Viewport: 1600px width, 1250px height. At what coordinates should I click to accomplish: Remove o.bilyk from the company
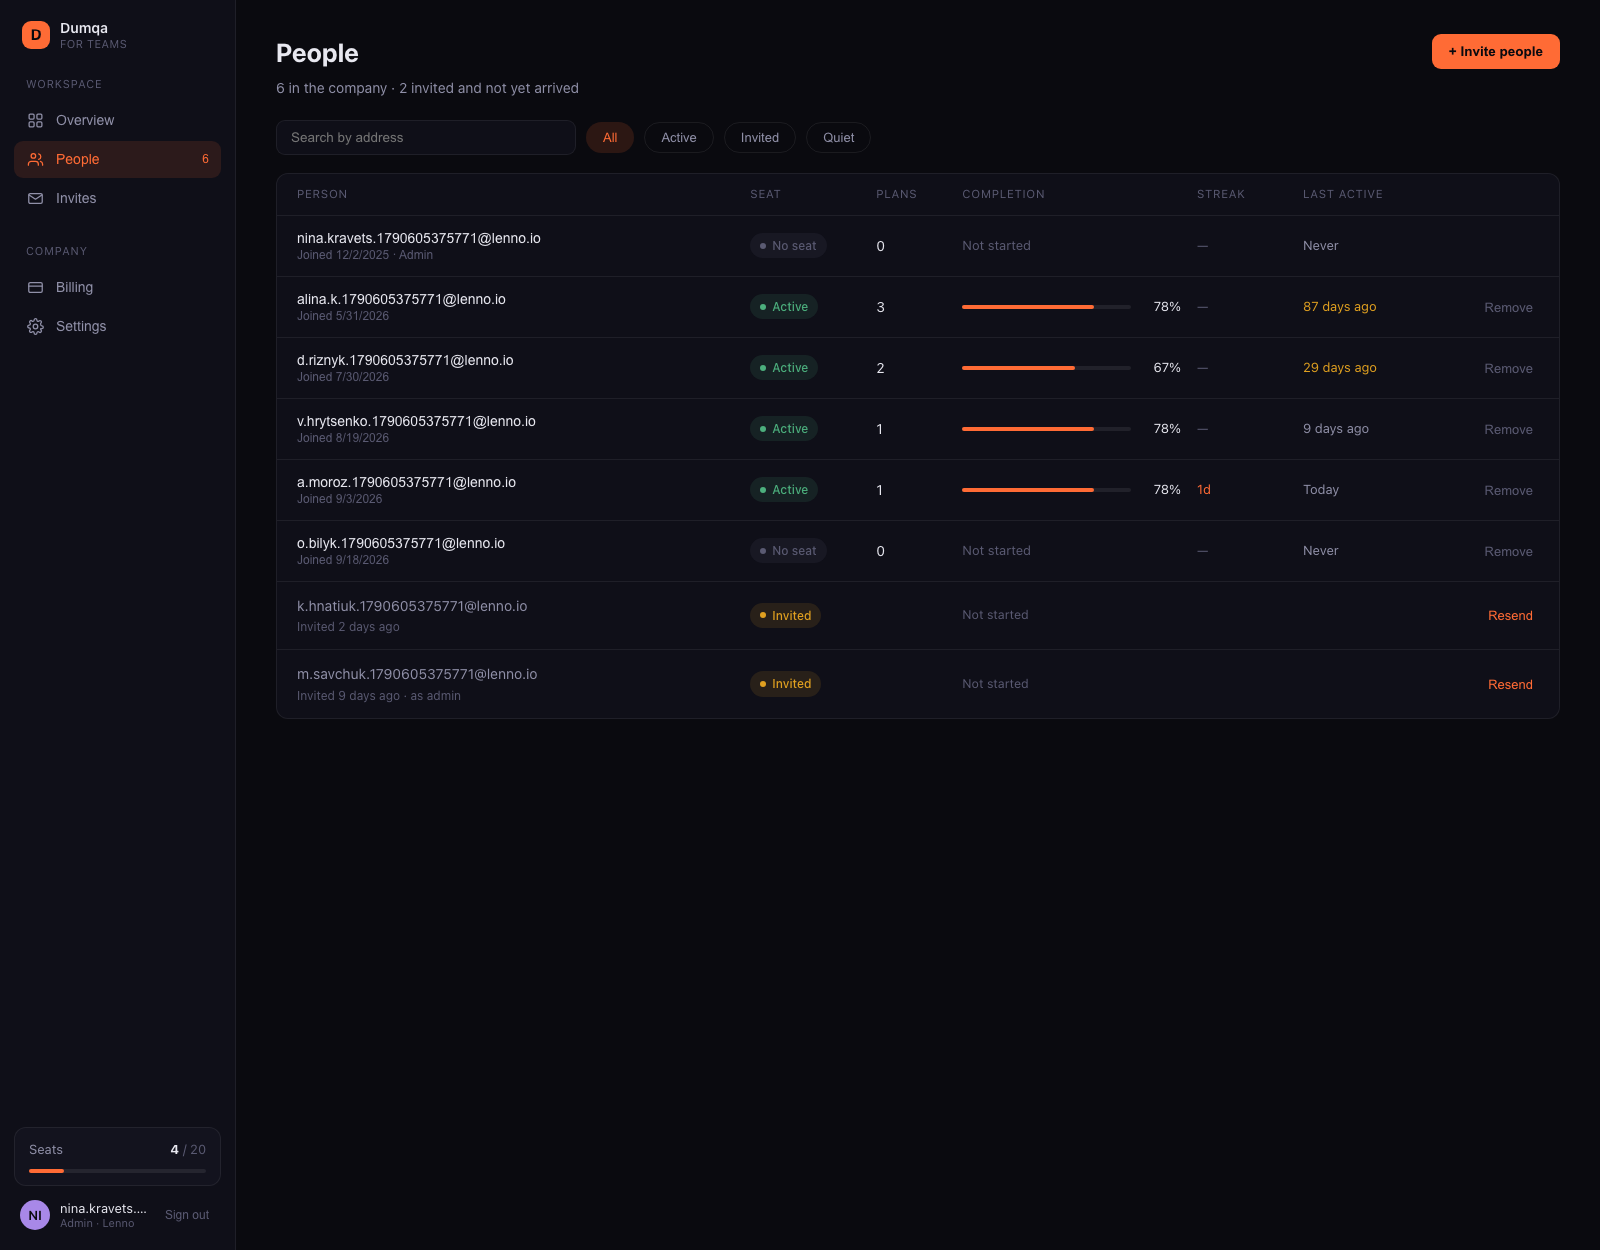(x=1508, y=552)
